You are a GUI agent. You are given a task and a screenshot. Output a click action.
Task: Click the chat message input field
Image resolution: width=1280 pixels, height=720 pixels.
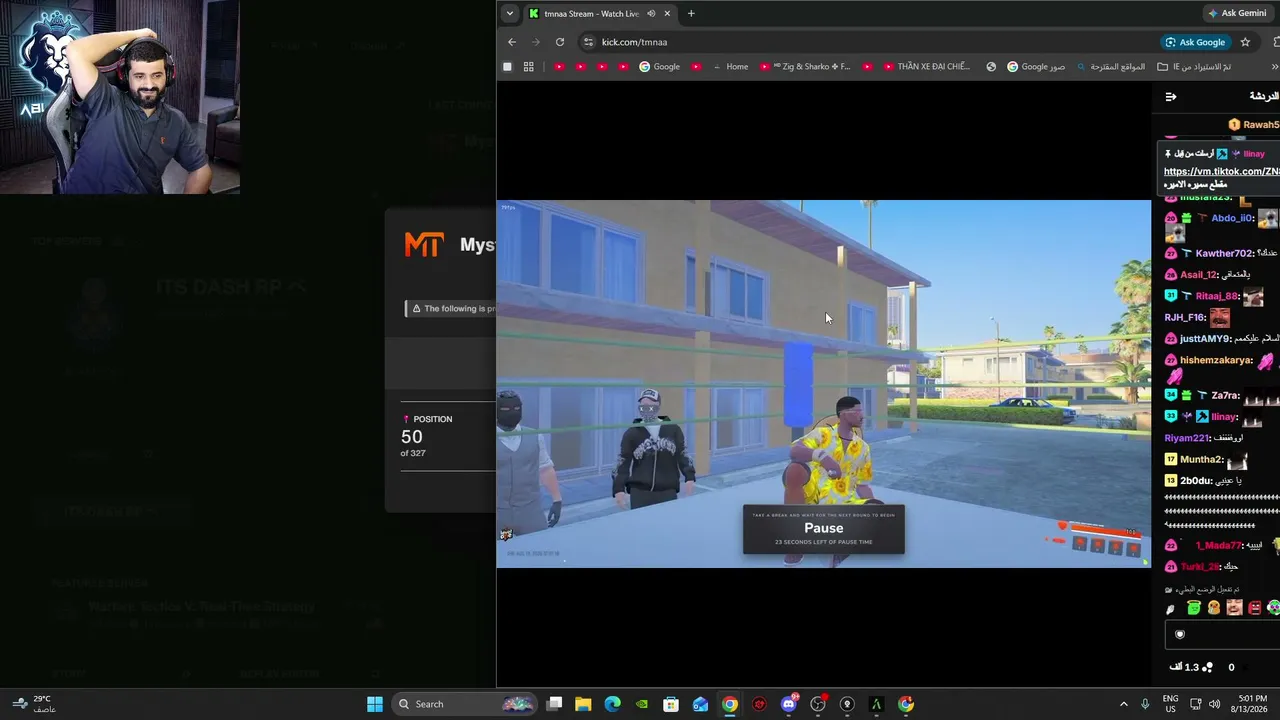coord(1223,634)
